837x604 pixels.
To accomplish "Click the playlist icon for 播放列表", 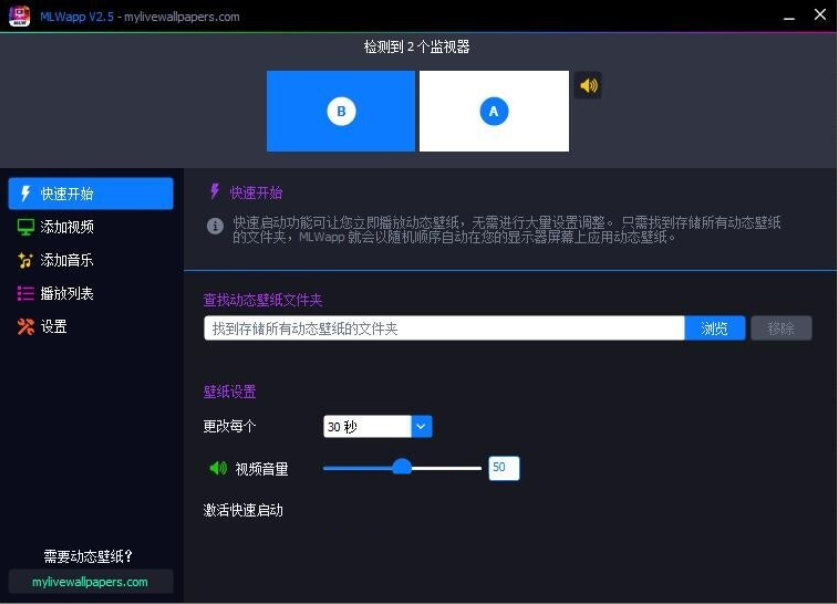I will click(x=26, y=294).
